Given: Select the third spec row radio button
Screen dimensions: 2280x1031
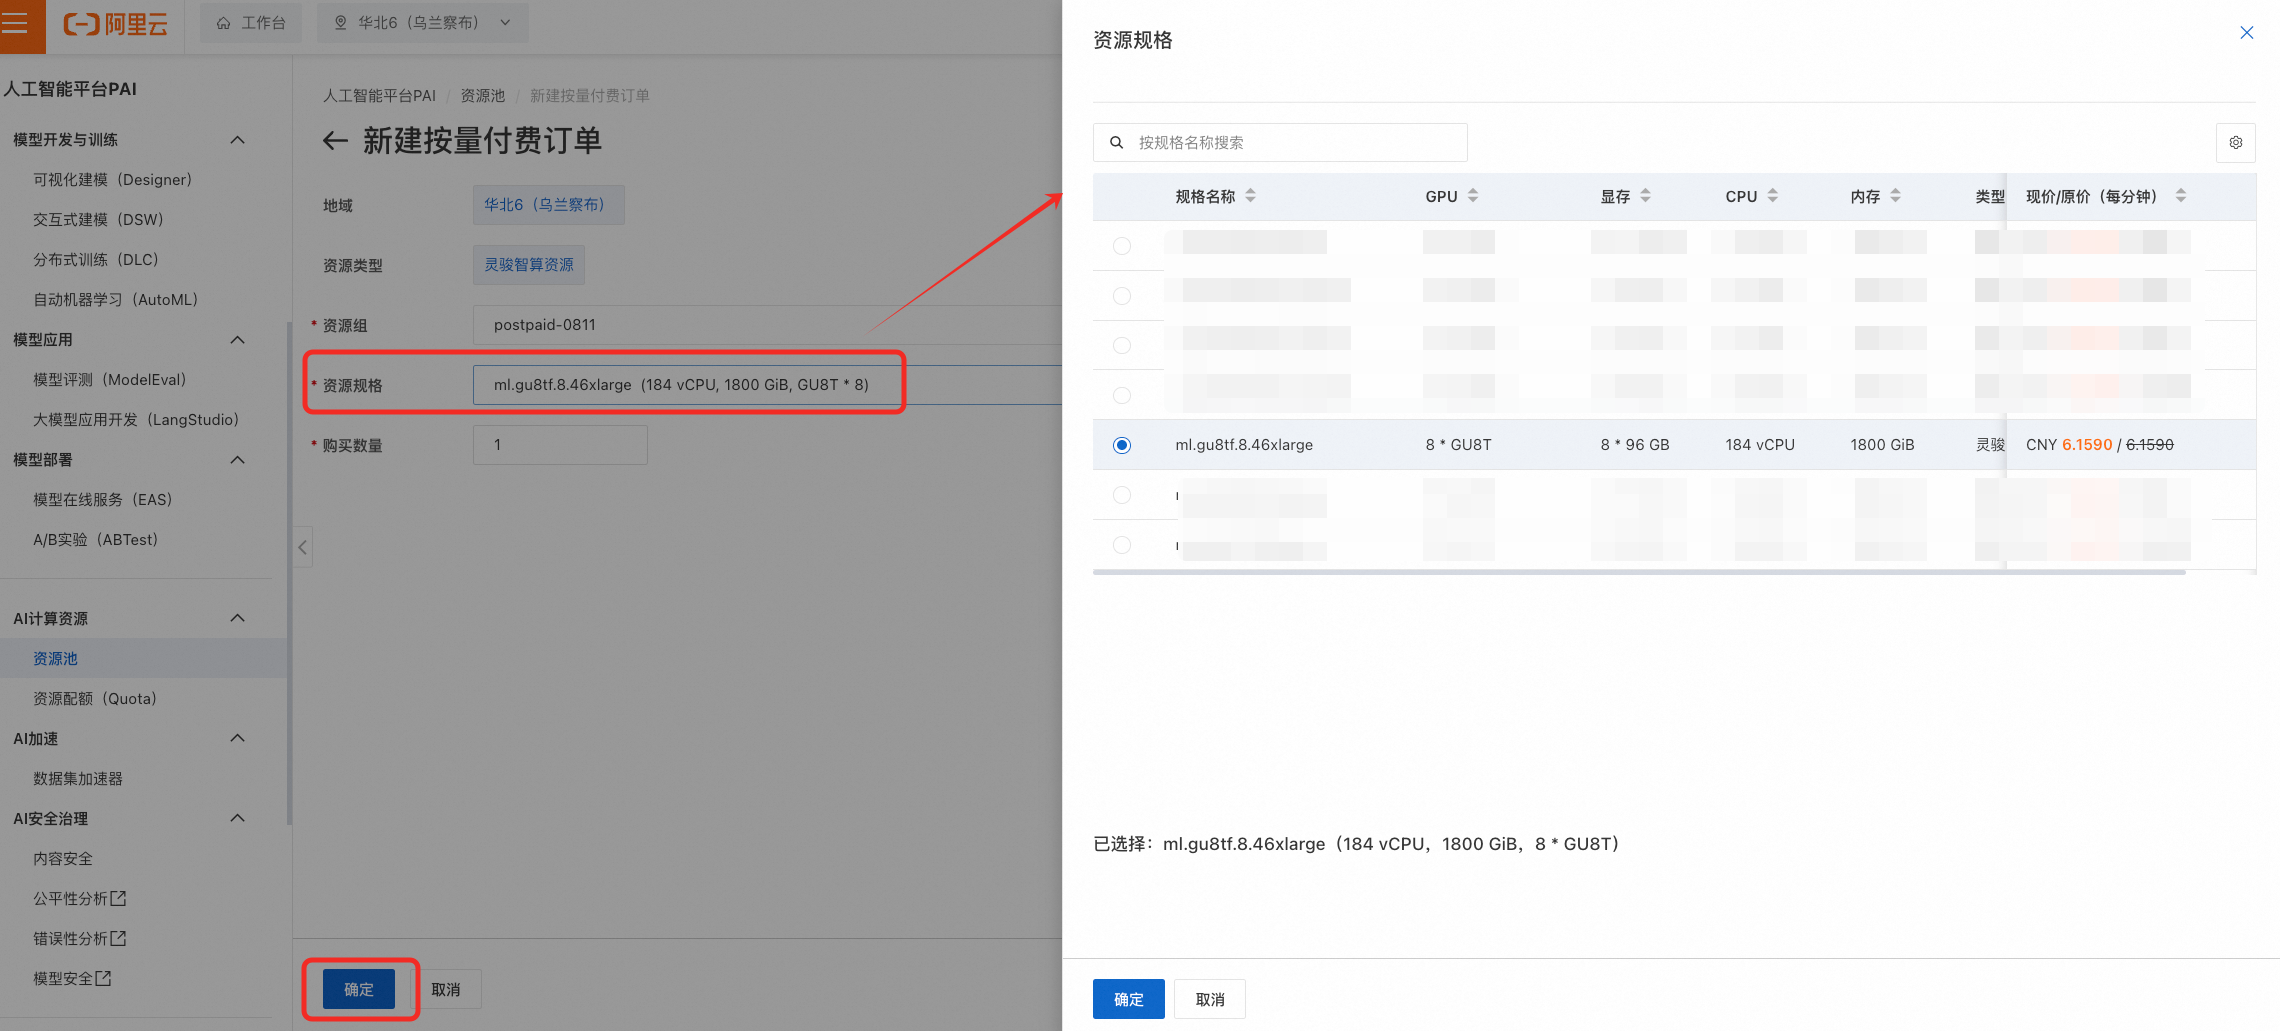Looking at the screenshot, I should [x=1122, y=345].
